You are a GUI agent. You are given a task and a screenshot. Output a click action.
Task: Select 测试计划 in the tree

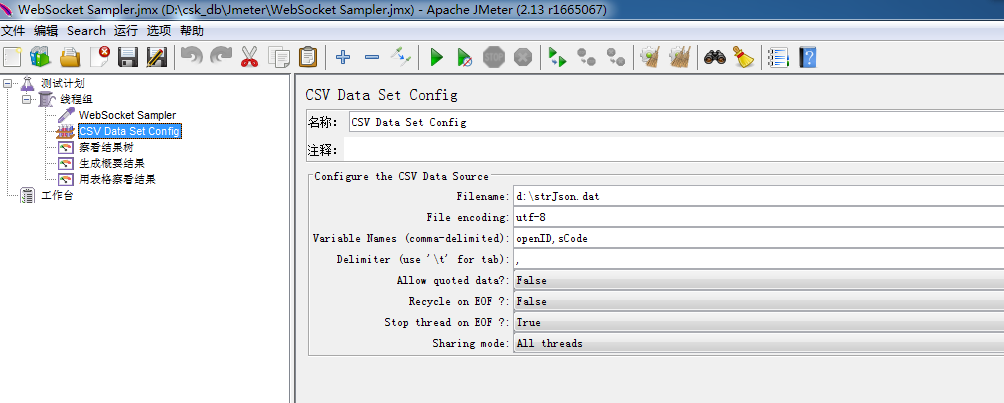coord(63,83)
